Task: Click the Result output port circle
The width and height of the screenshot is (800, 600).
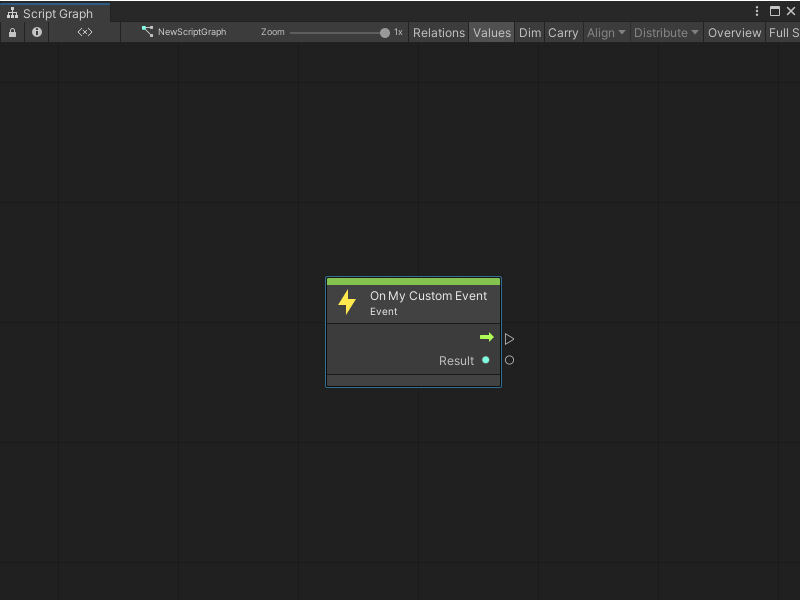Action: coord(486,360)
